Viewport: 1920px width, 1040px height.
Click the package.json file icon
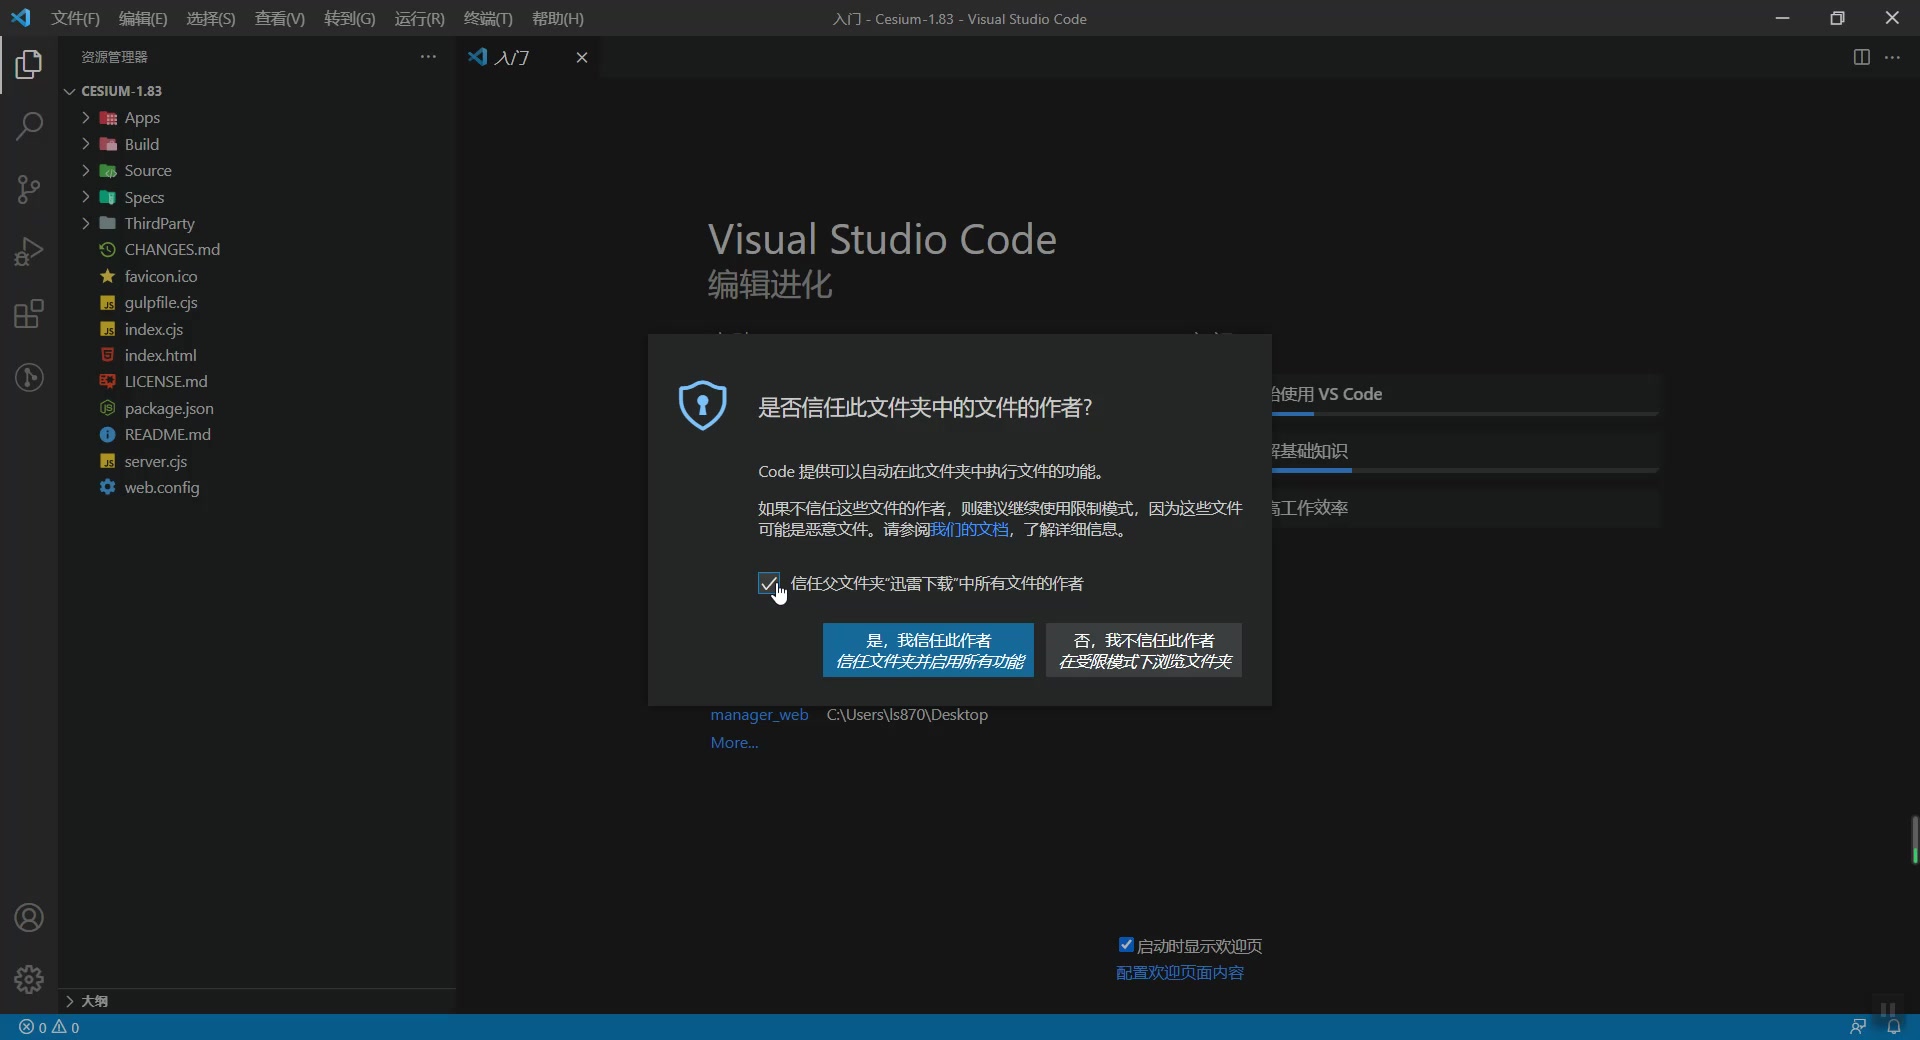point(107,408)
